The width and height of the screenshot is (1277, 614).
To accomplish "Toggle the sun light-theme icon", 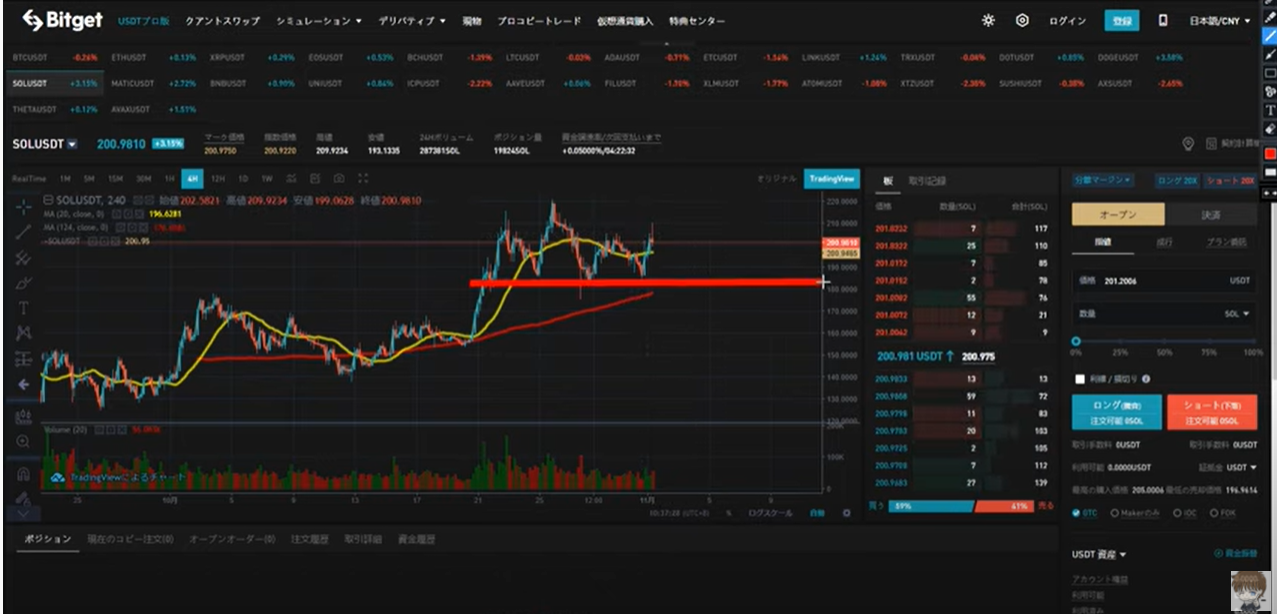I will pos(988,20).
